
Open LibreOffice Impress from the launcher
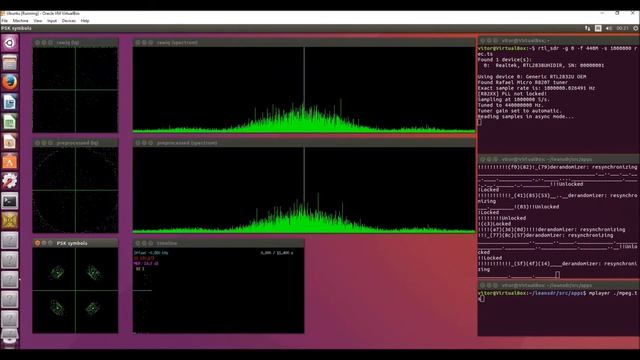[x=9, y=141]
